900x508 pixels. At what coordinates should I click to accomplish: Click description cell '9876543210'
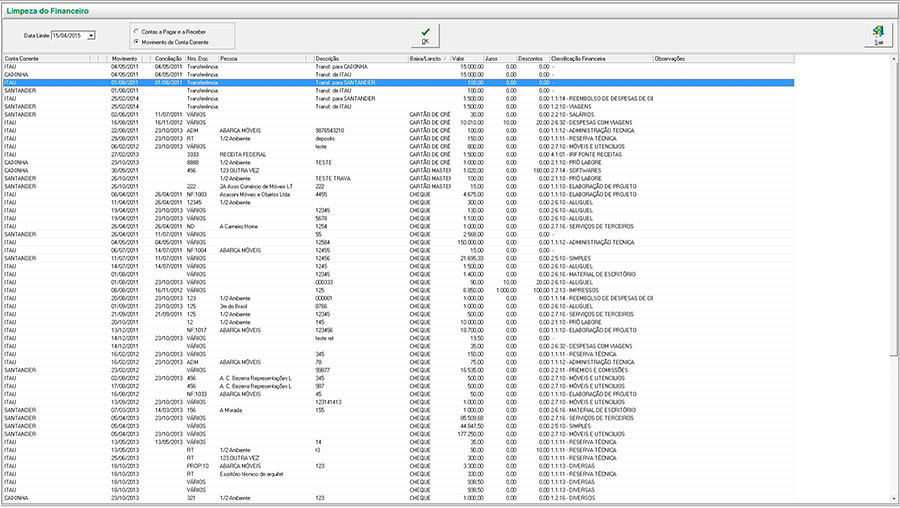[329, 131]
